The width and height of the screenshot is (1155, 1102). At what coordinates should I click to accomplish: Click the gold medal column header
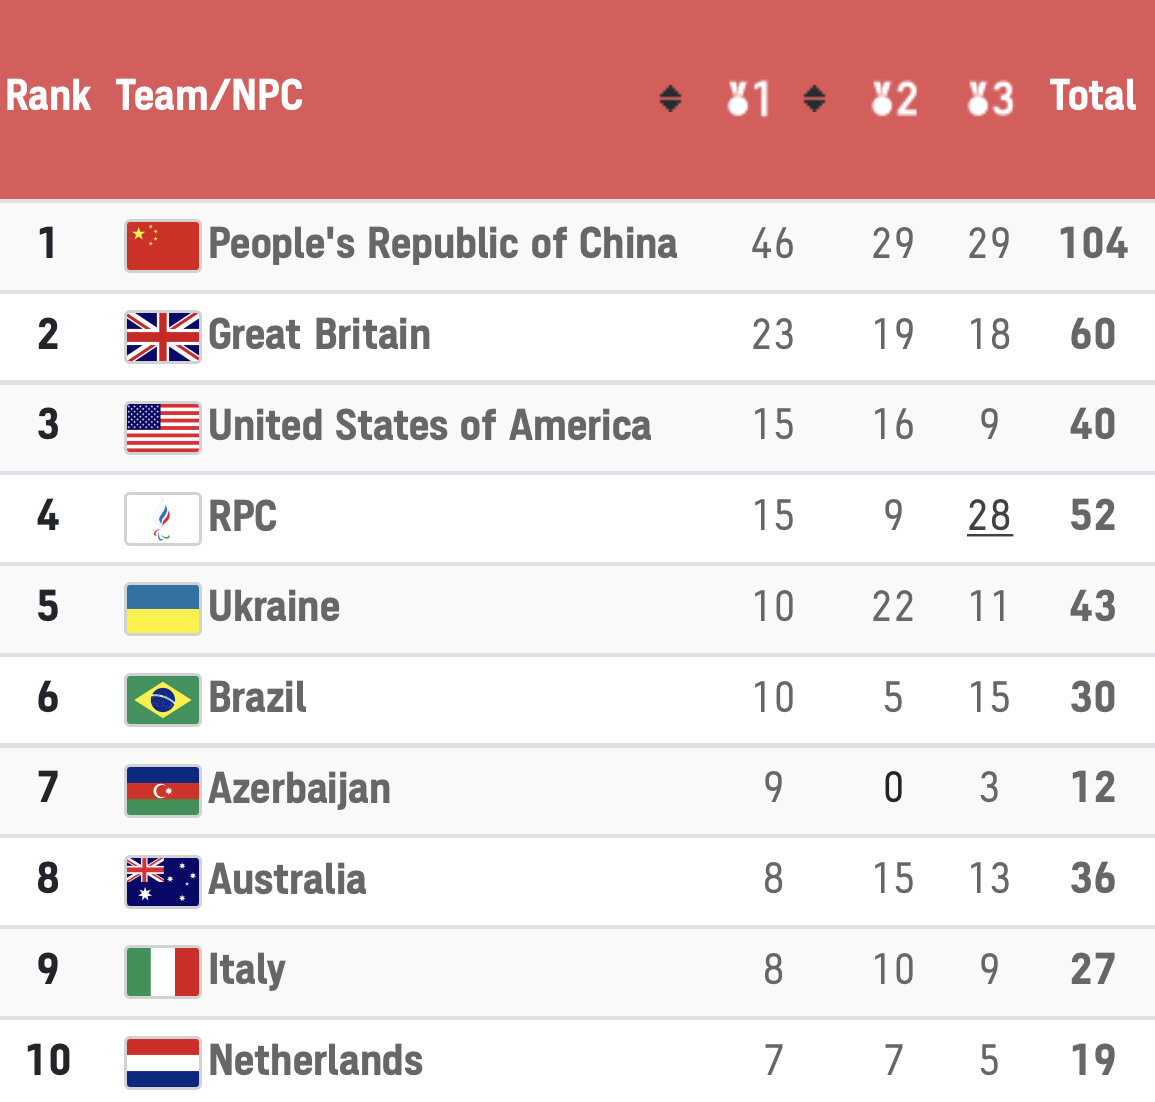click(748, 98)
